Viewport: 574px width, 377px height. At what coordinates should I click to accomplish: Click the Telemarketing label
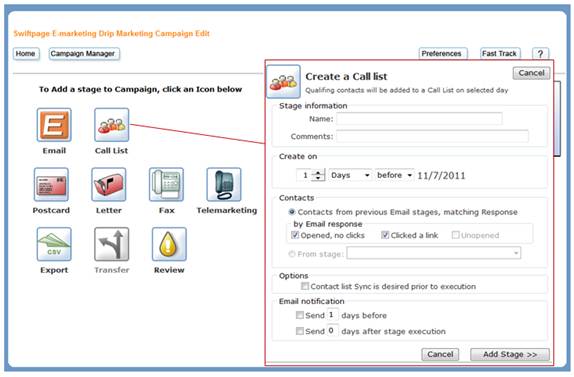tap(227, 210)
